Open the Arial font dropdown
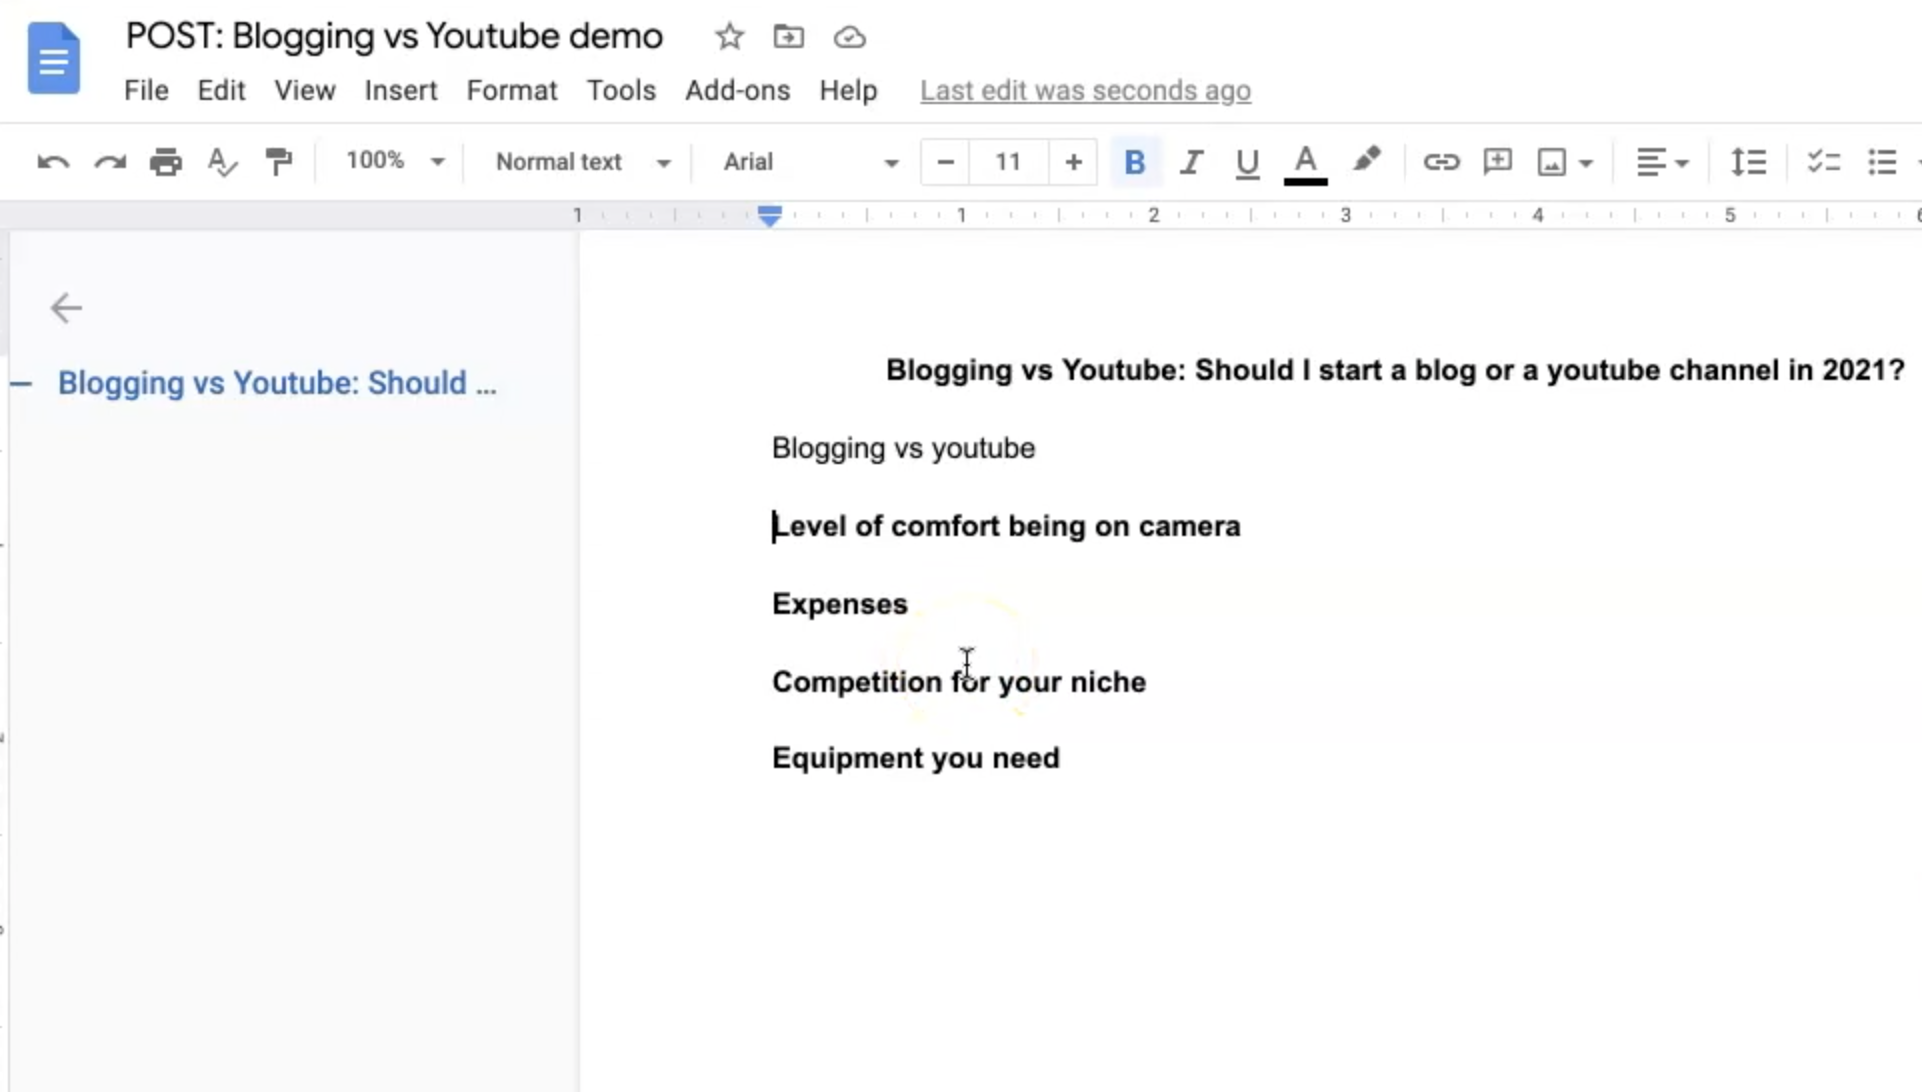The image size is (1922, 1092). [x=810, y=162]
